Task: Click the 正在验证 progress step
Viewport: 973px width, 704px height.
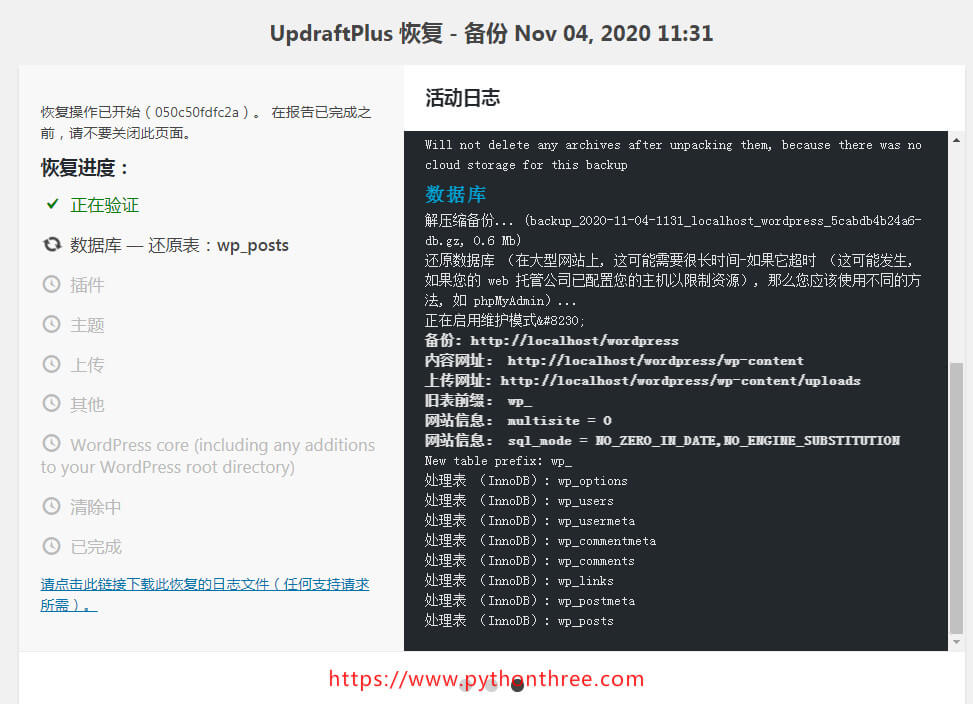Action: coord(104,205)
